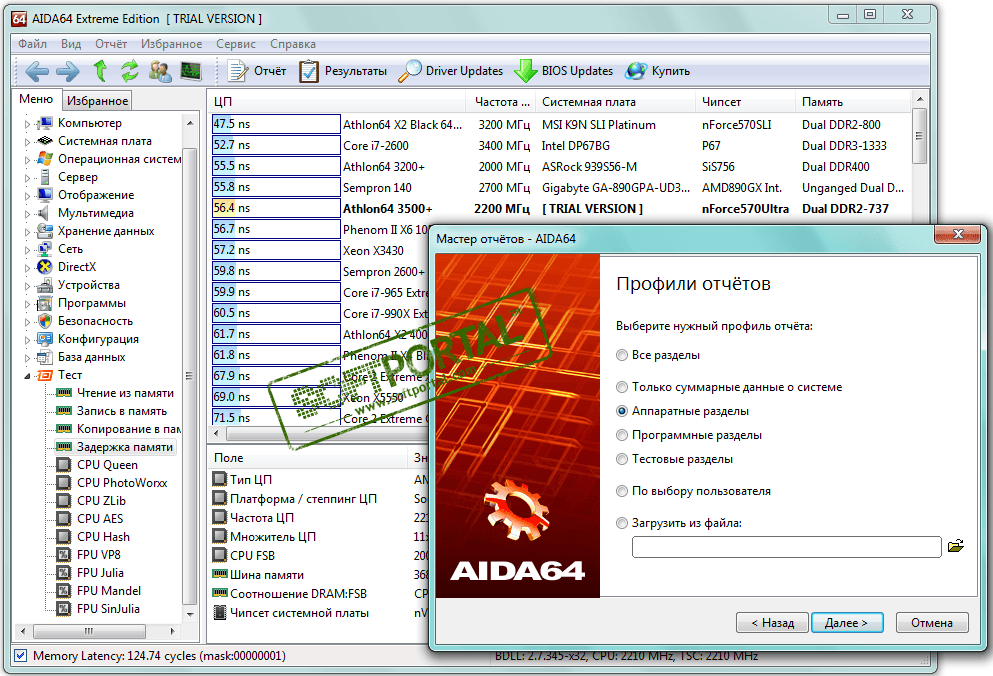The image size is (993, 676).
Task: Select Только суммарные данные о системе option
Action: tap(622, 387)
